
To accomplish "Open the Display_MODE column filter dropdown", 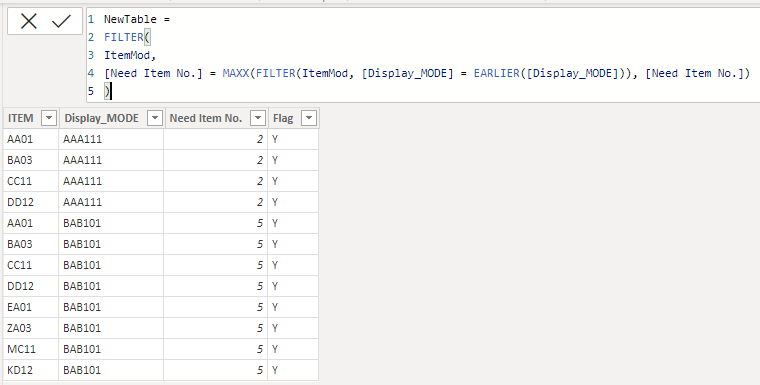I will tap(154, 118).
